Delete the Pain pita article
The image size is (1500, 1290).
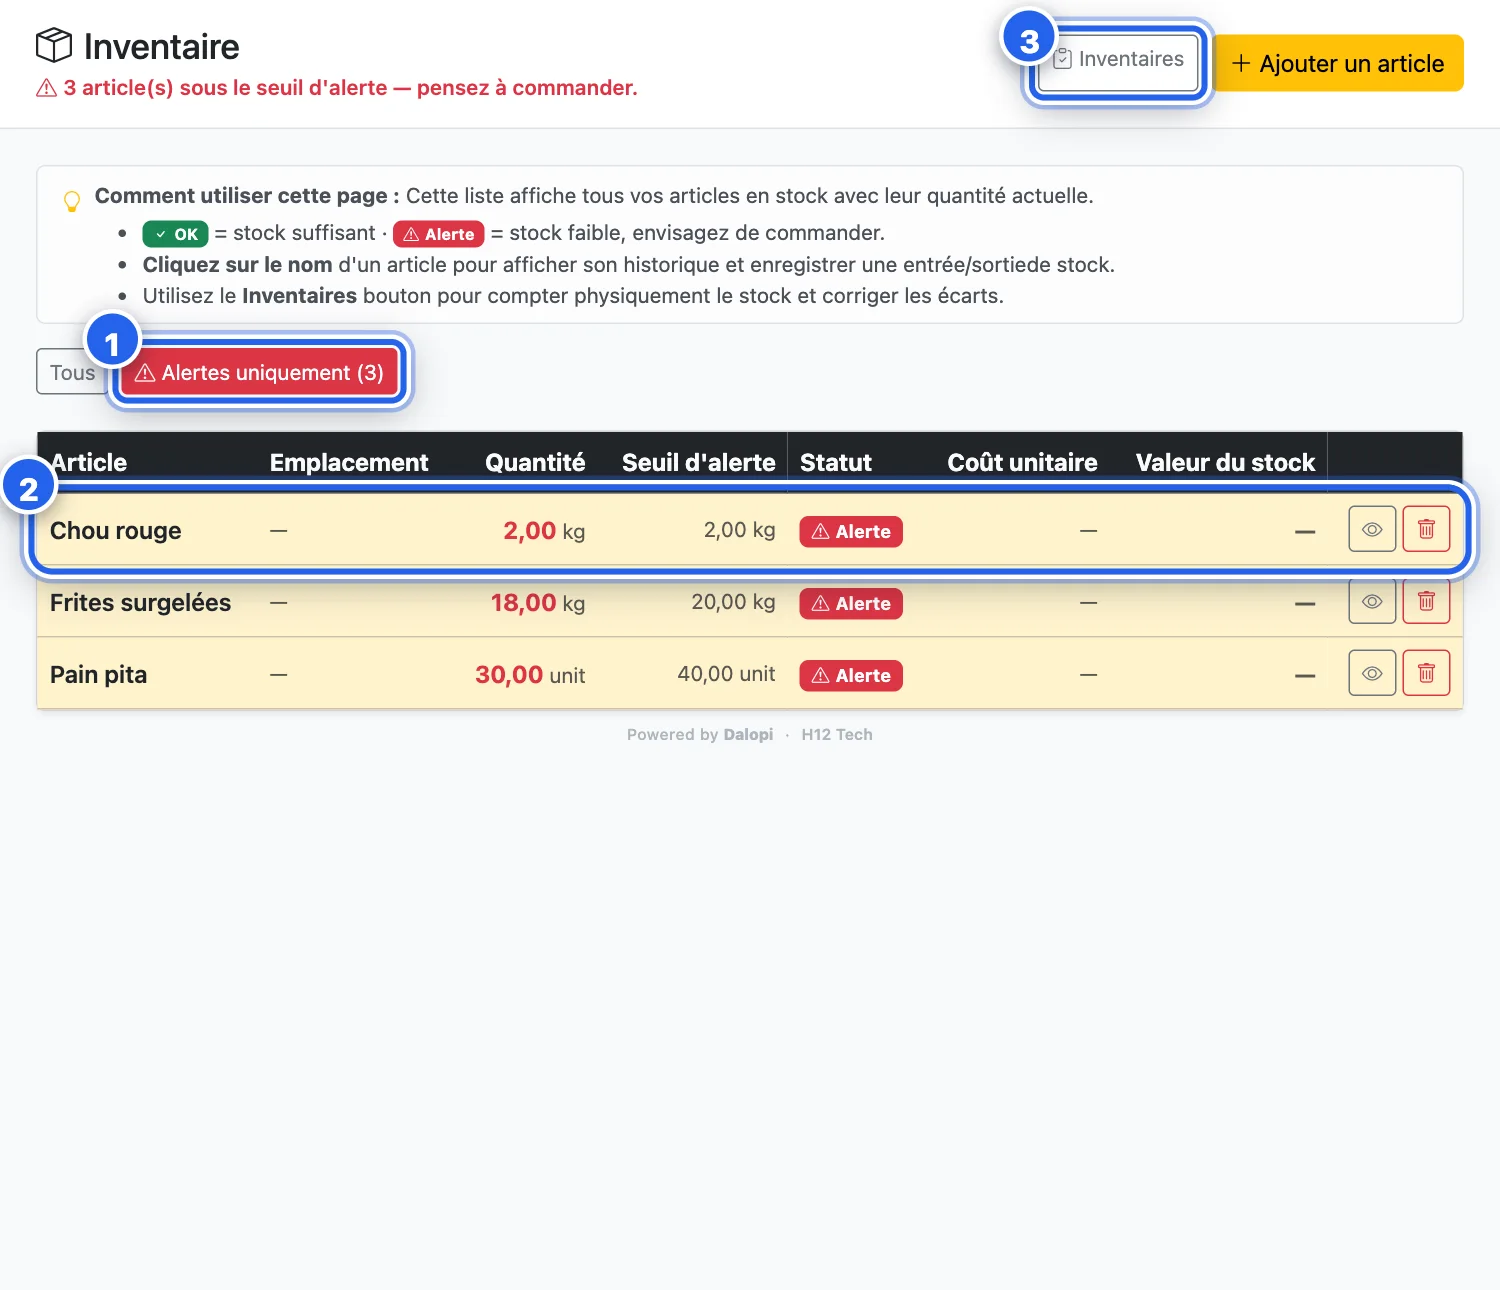click(1426, 673)
